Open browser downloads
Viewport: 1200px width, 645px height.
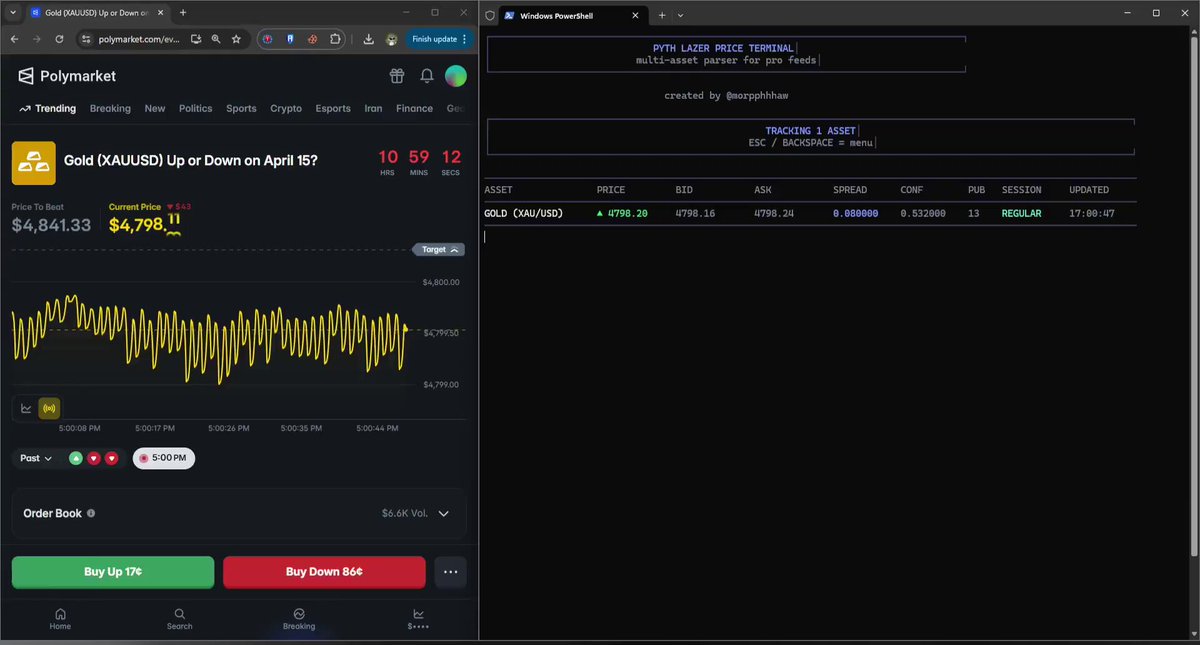click(x=368, y=39)
